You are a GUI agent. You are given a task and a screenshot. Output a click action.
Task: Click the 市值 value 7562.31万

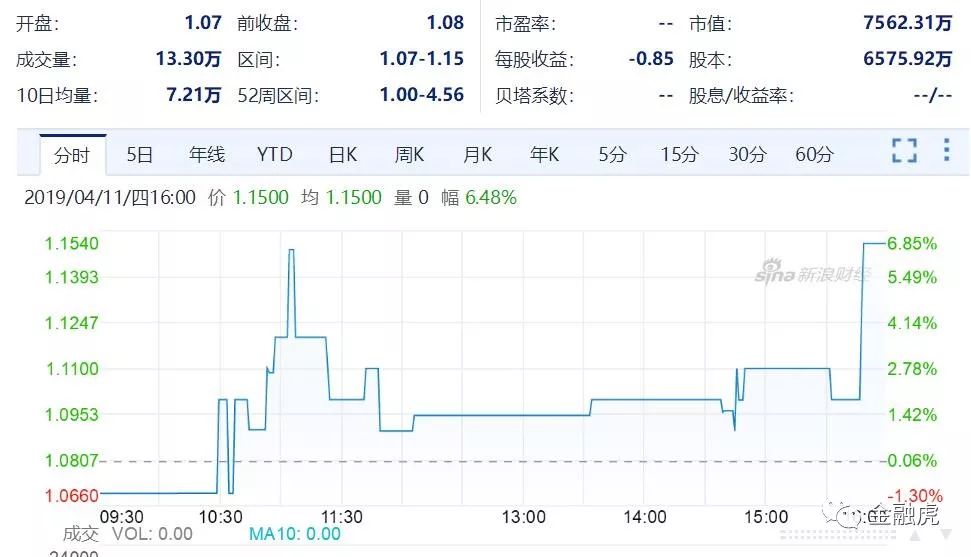point(907,22)
